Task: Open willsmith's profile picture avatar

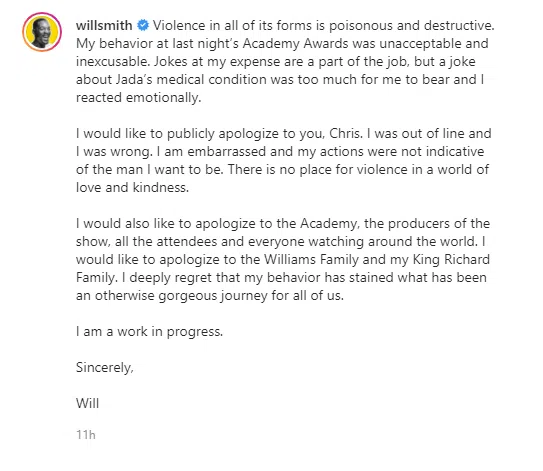Action: (42, 32)
